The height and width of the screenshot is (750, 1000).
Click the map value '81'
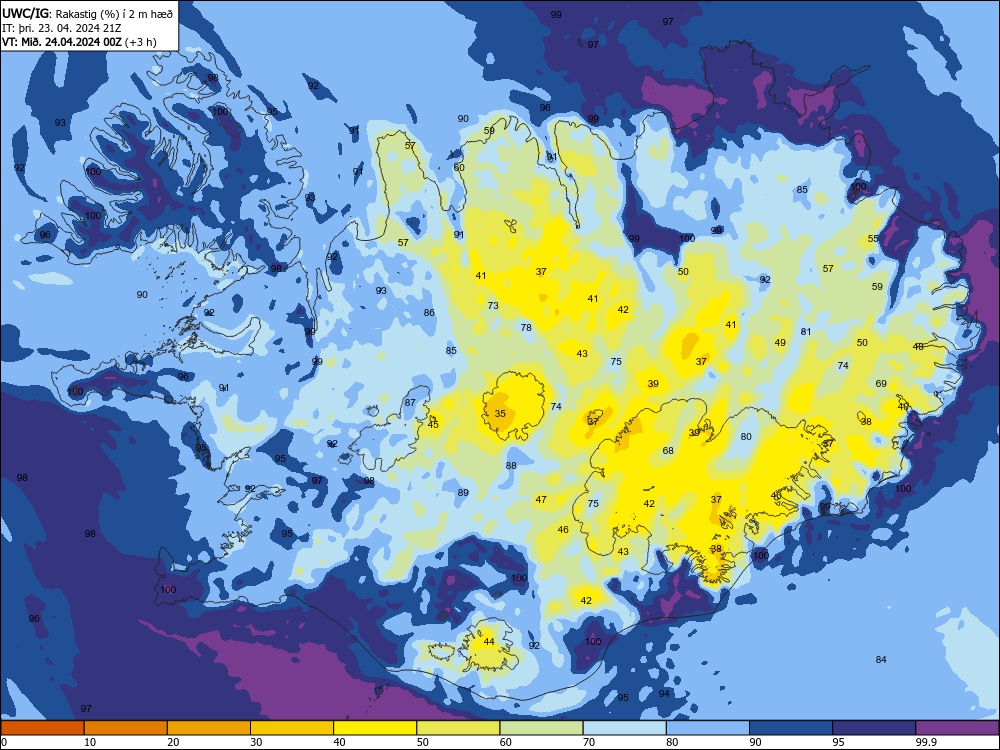point(805,332)
